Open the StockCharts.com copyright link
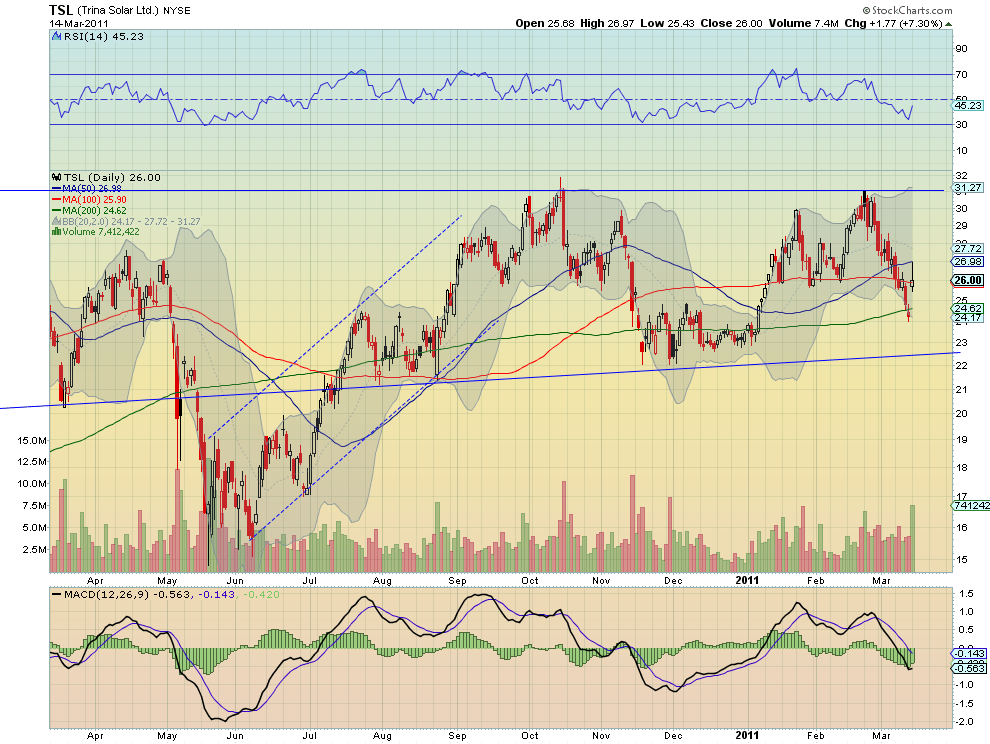The height and width of the screenshot is (744, 990). tap(907, 10)
